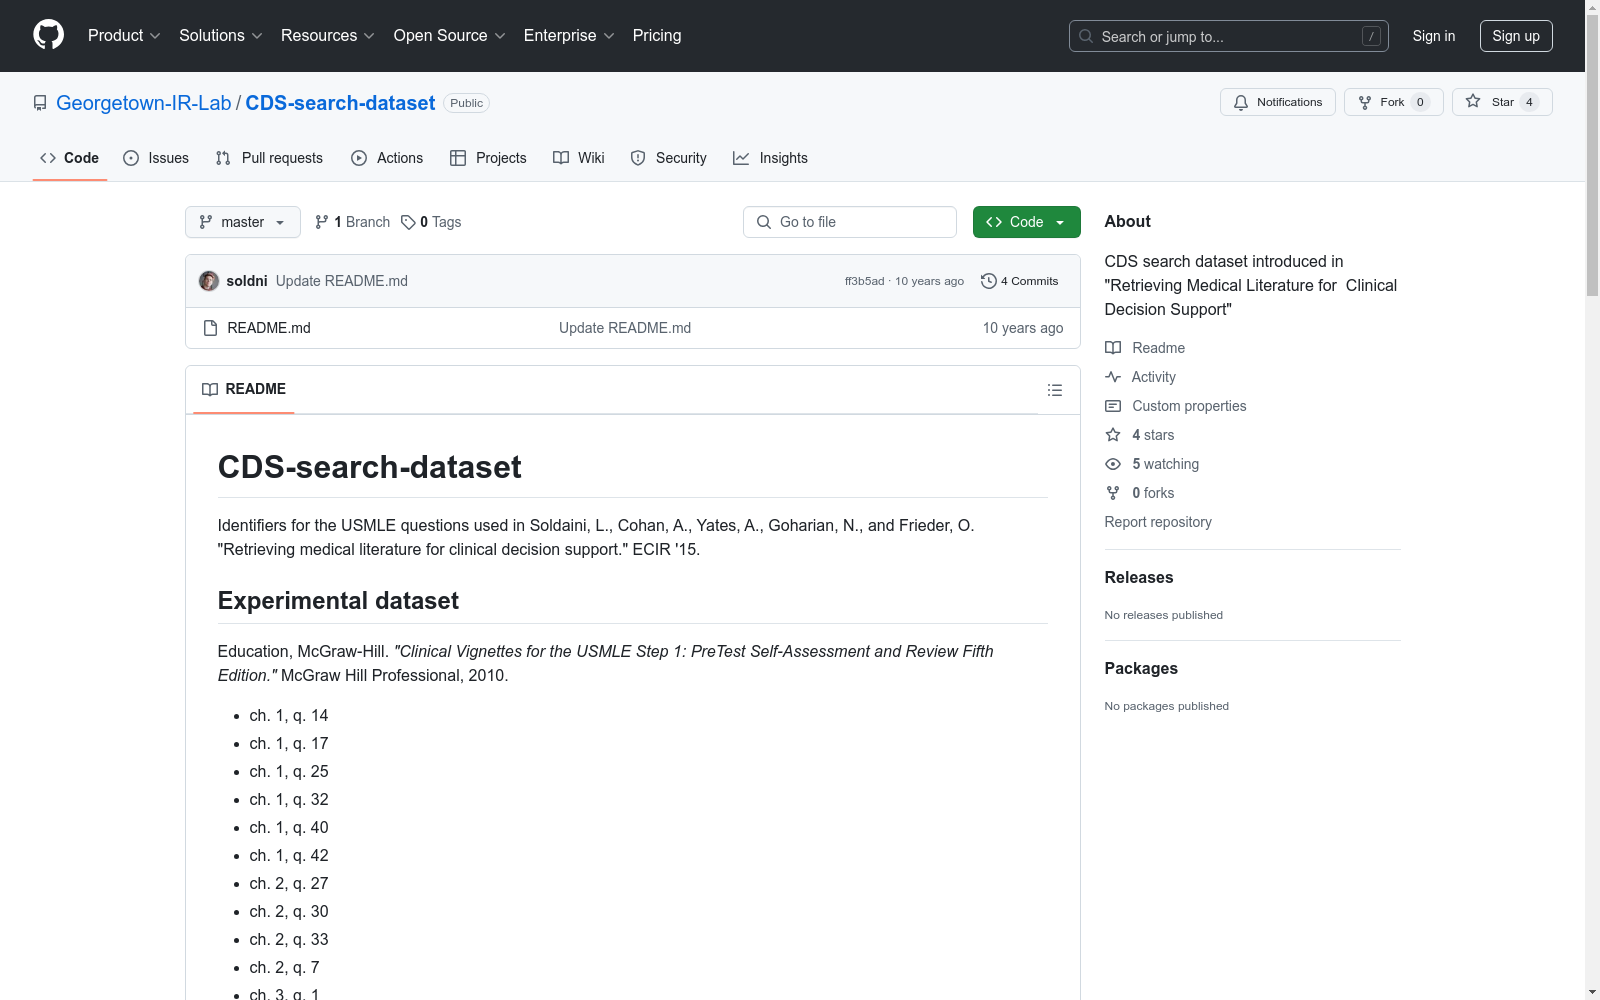Screen dimensions: 1600x1000
Task: Click the Go to file search field
Action: coord(850,222)
